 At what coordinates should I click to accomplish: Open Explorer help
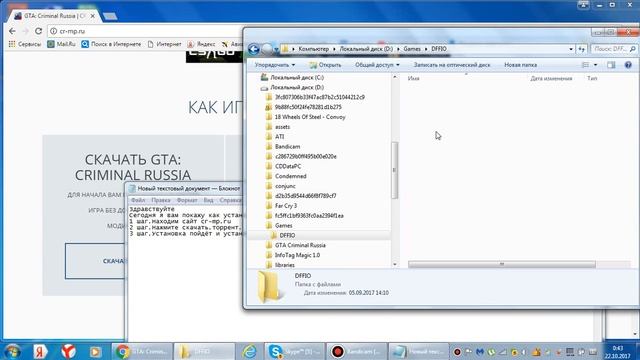628,65
